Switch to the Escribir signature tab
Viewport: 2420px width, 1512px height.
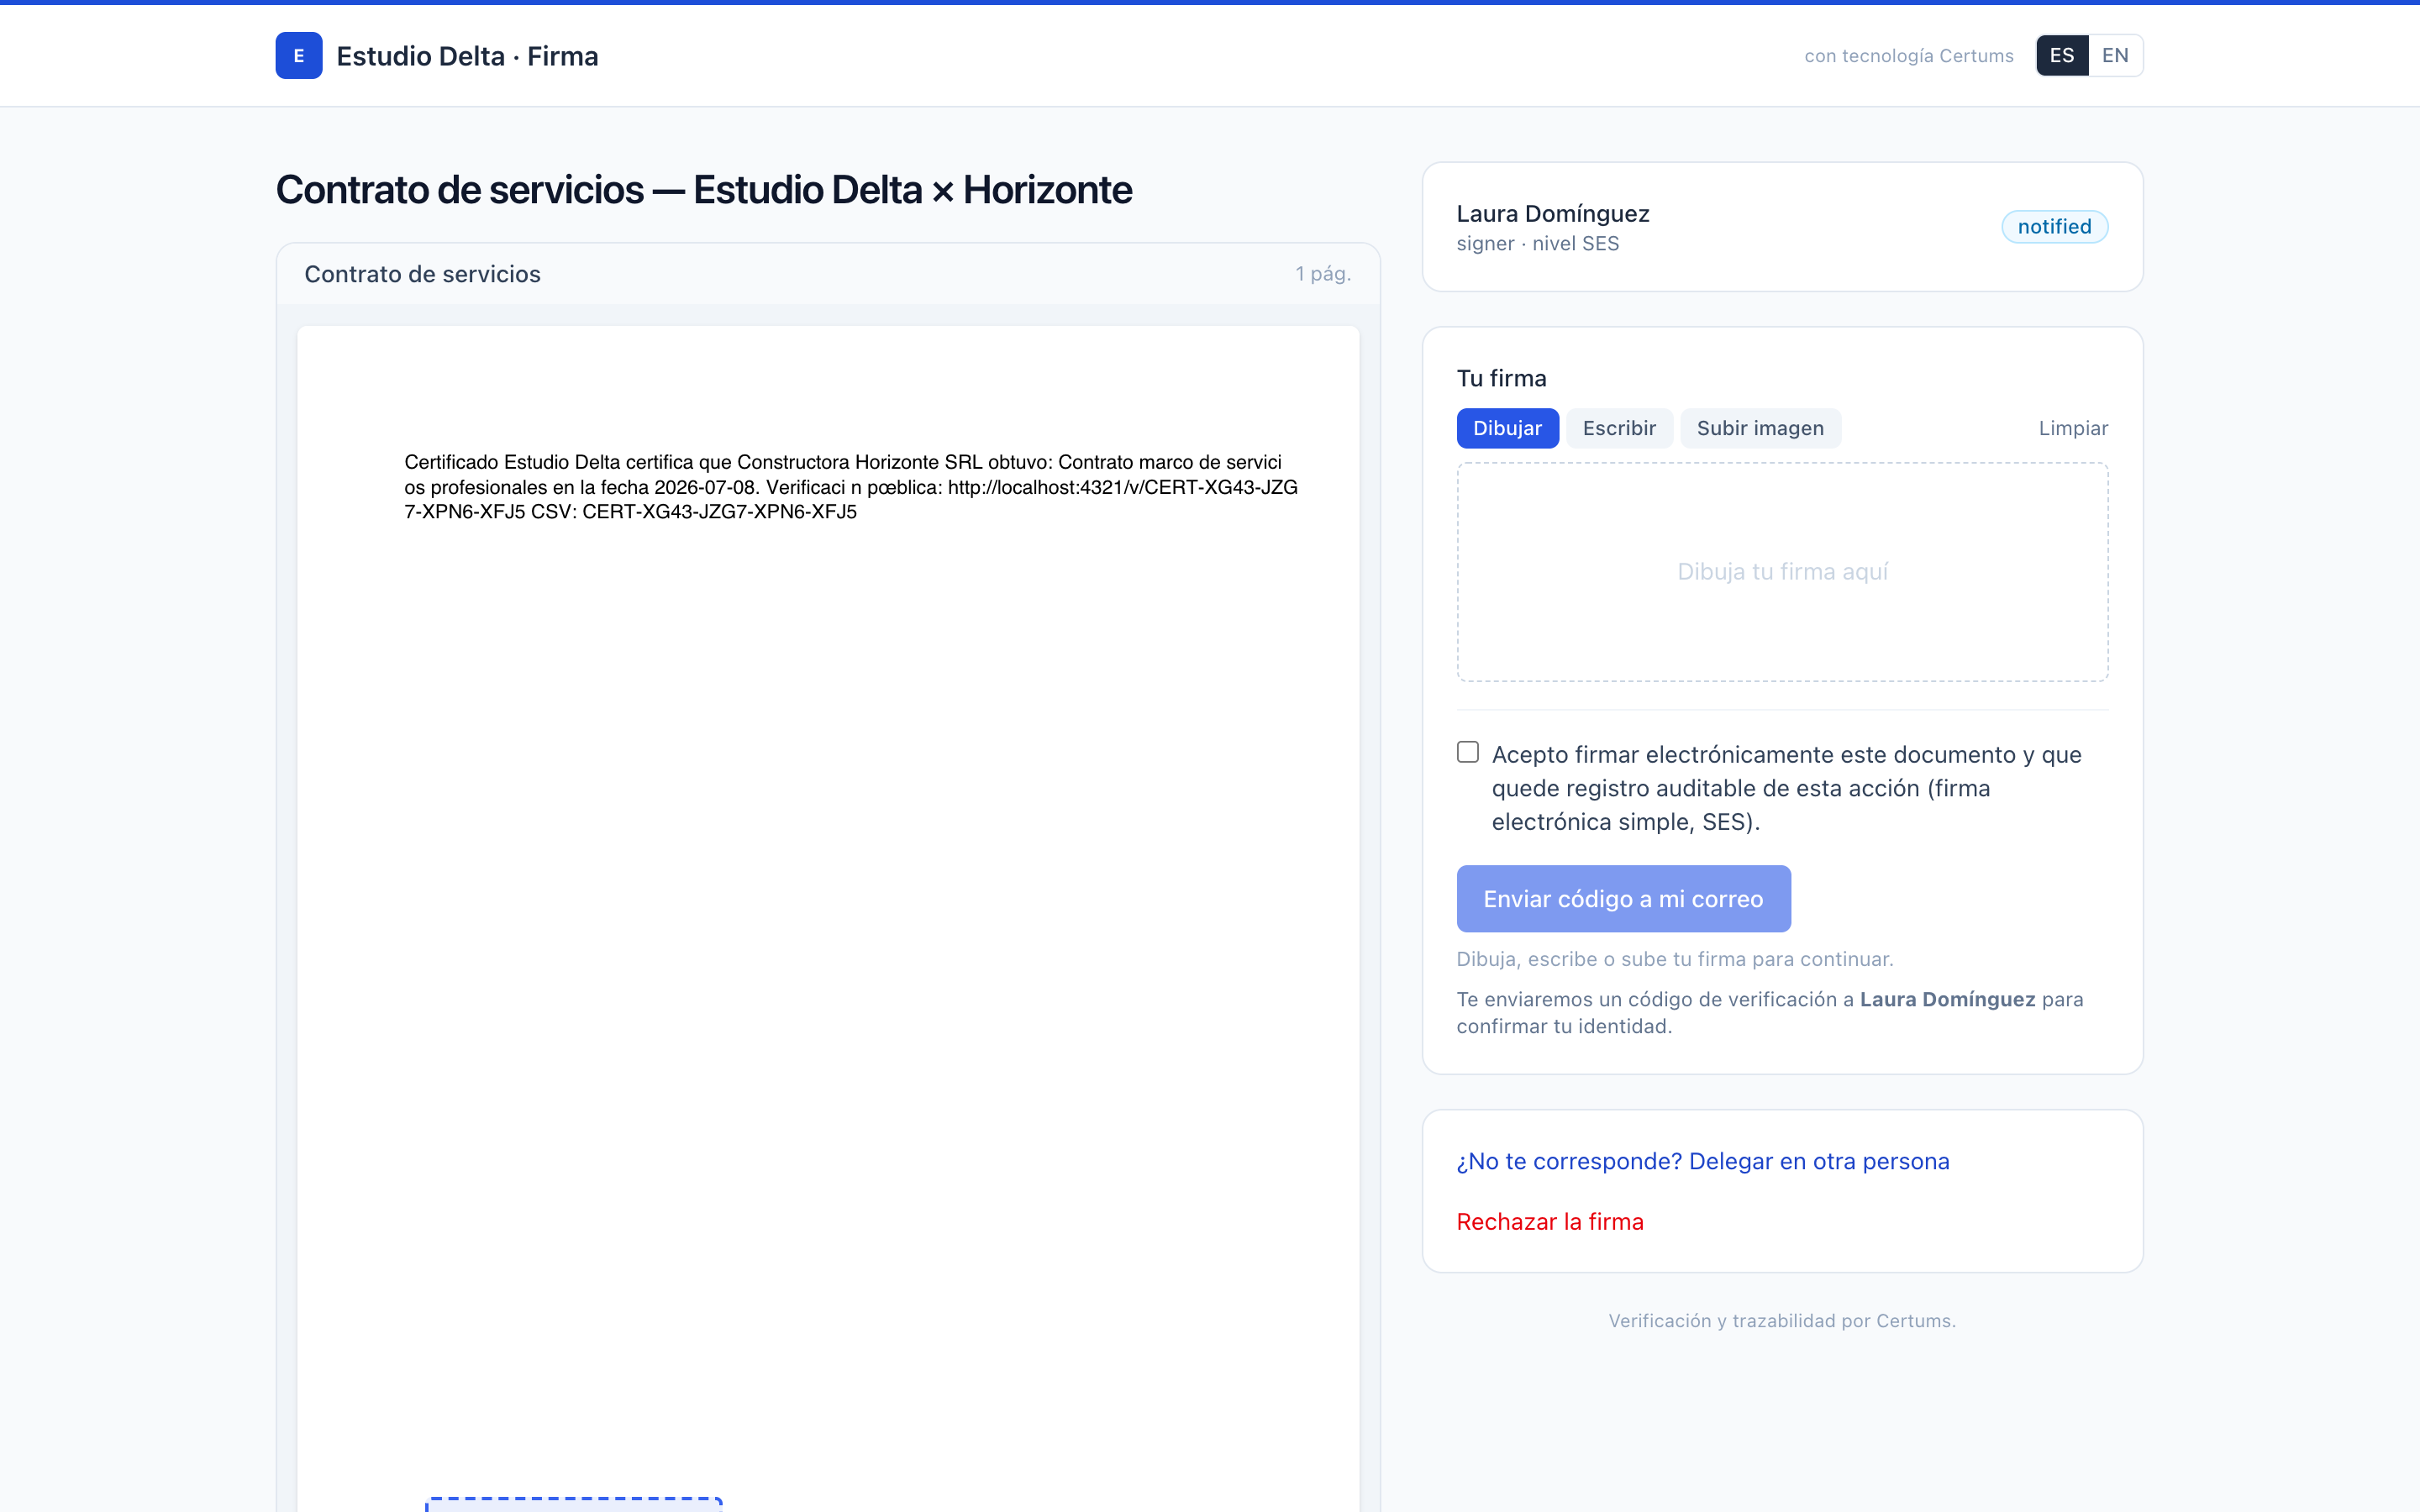click(x=1619, y=428)
